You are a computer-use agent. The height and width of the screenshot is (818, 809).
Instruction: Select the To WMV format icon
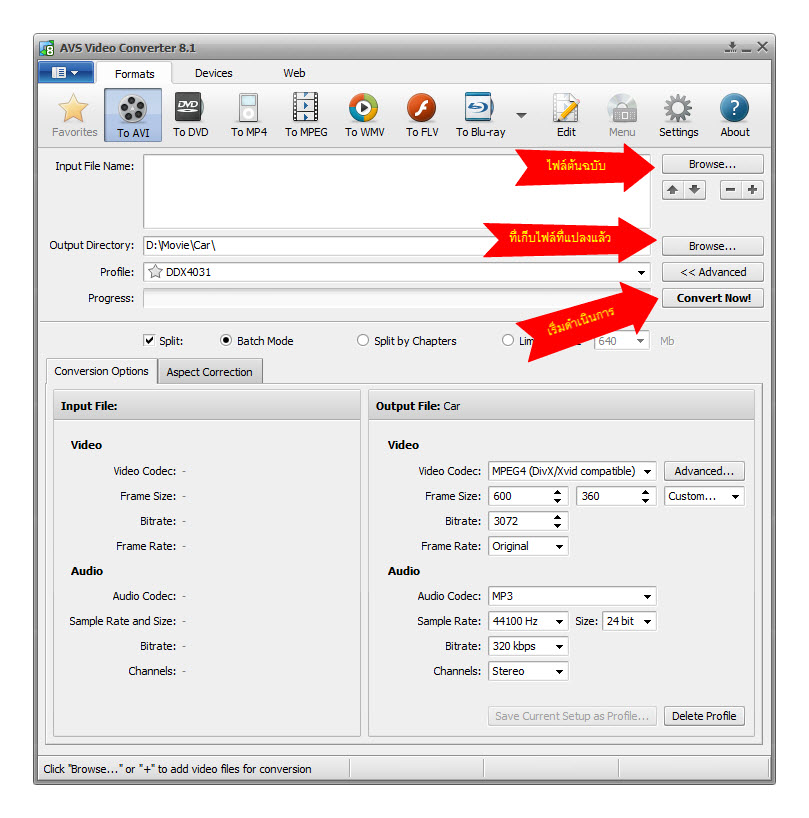[364, 115]
